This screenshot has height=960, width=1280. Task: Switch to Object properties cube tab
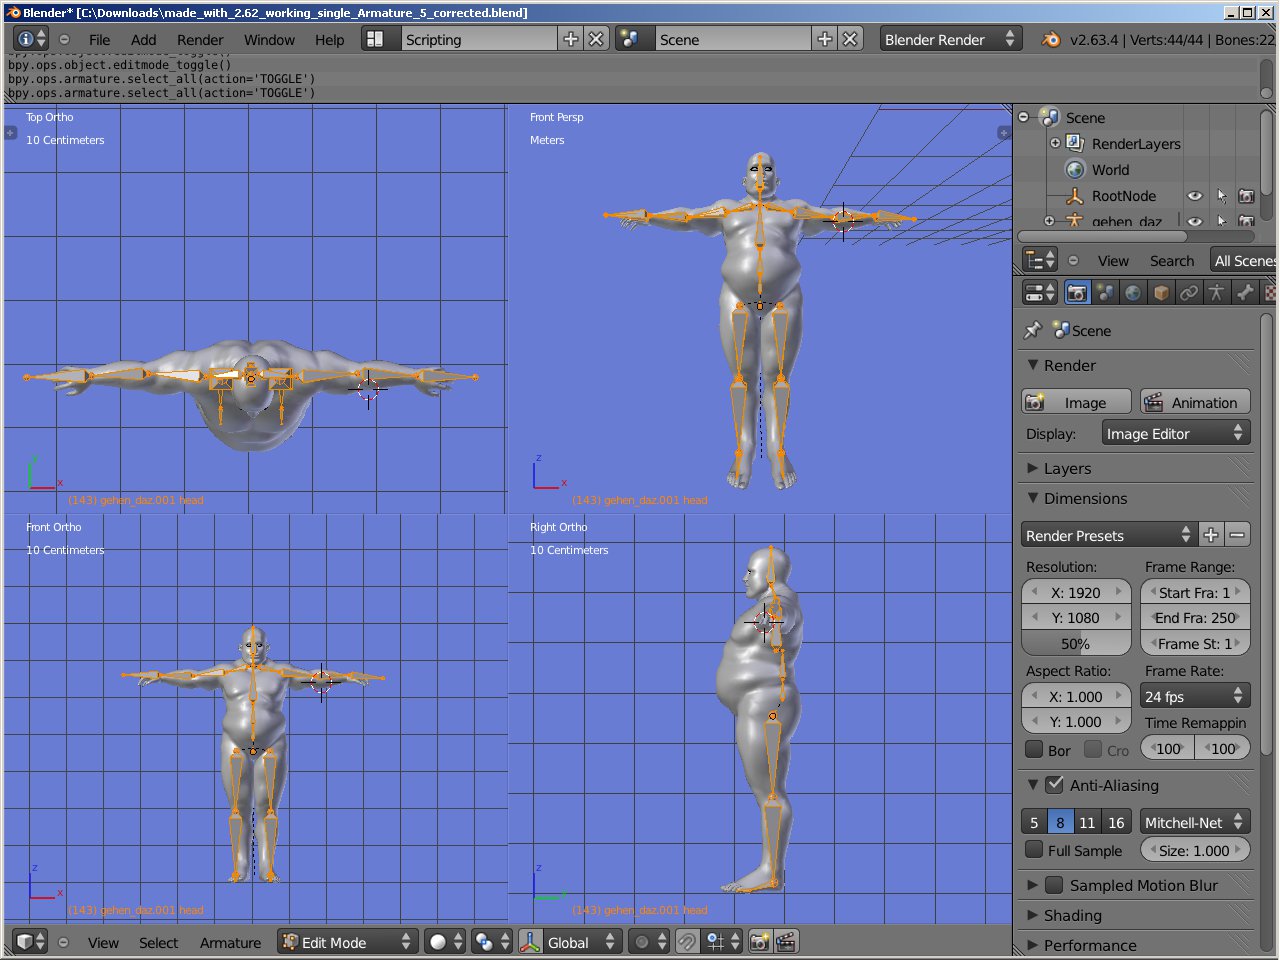(1161, 292)
